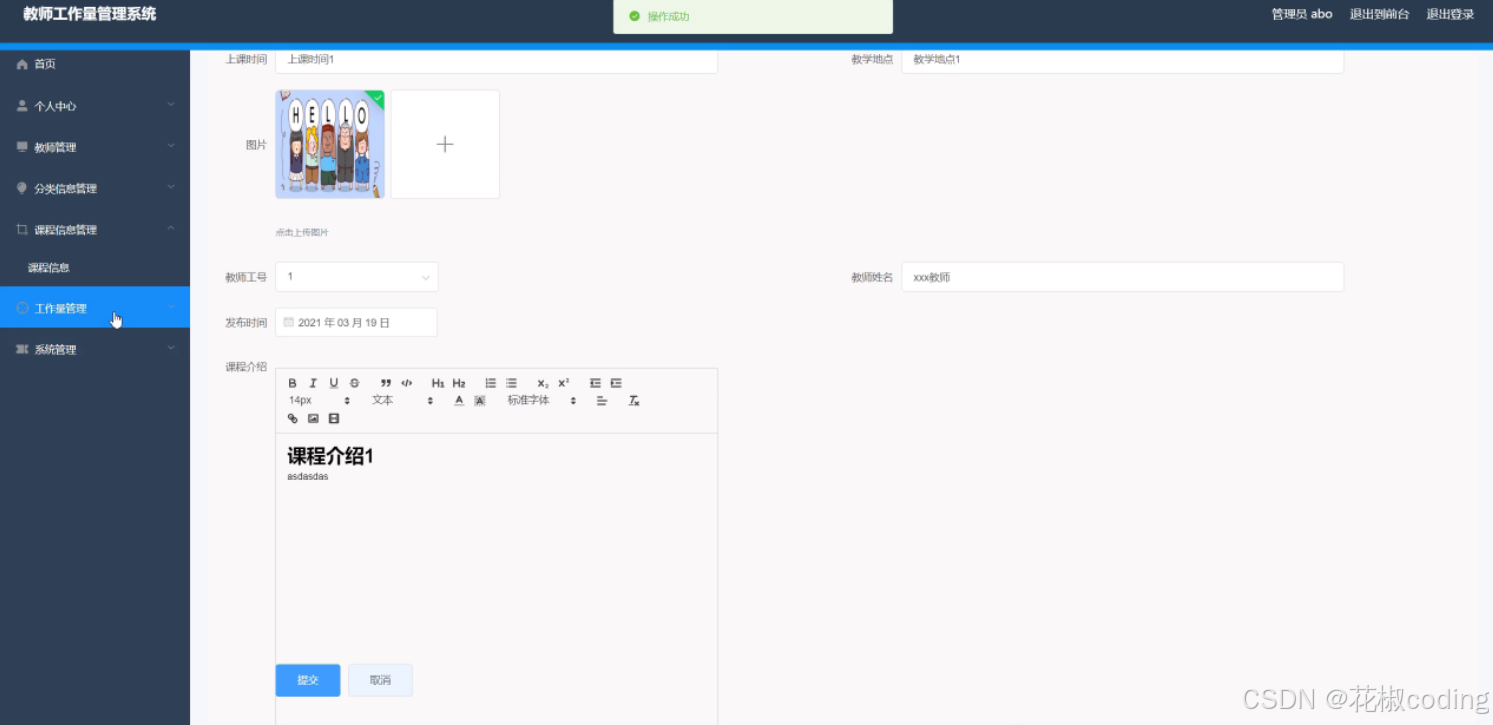This screenshot has width=1493, height=725.
Task: Insert an image in editor
Action: click(x=313, y=419)
